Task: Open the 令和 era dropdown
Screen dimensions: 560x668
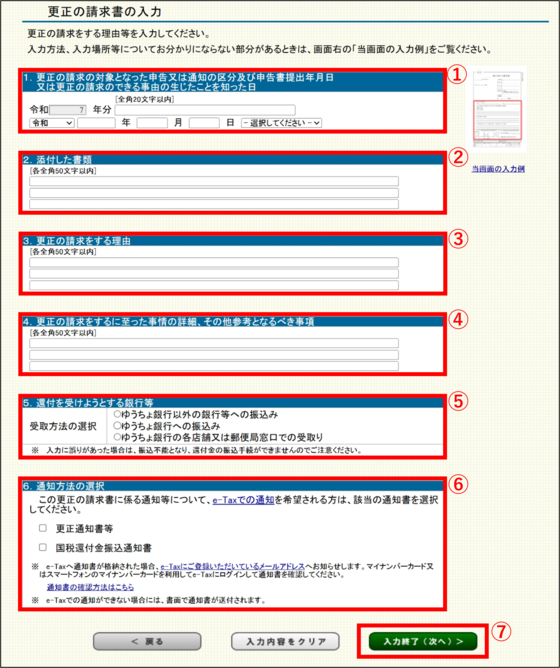Action: tap(52, 123)
